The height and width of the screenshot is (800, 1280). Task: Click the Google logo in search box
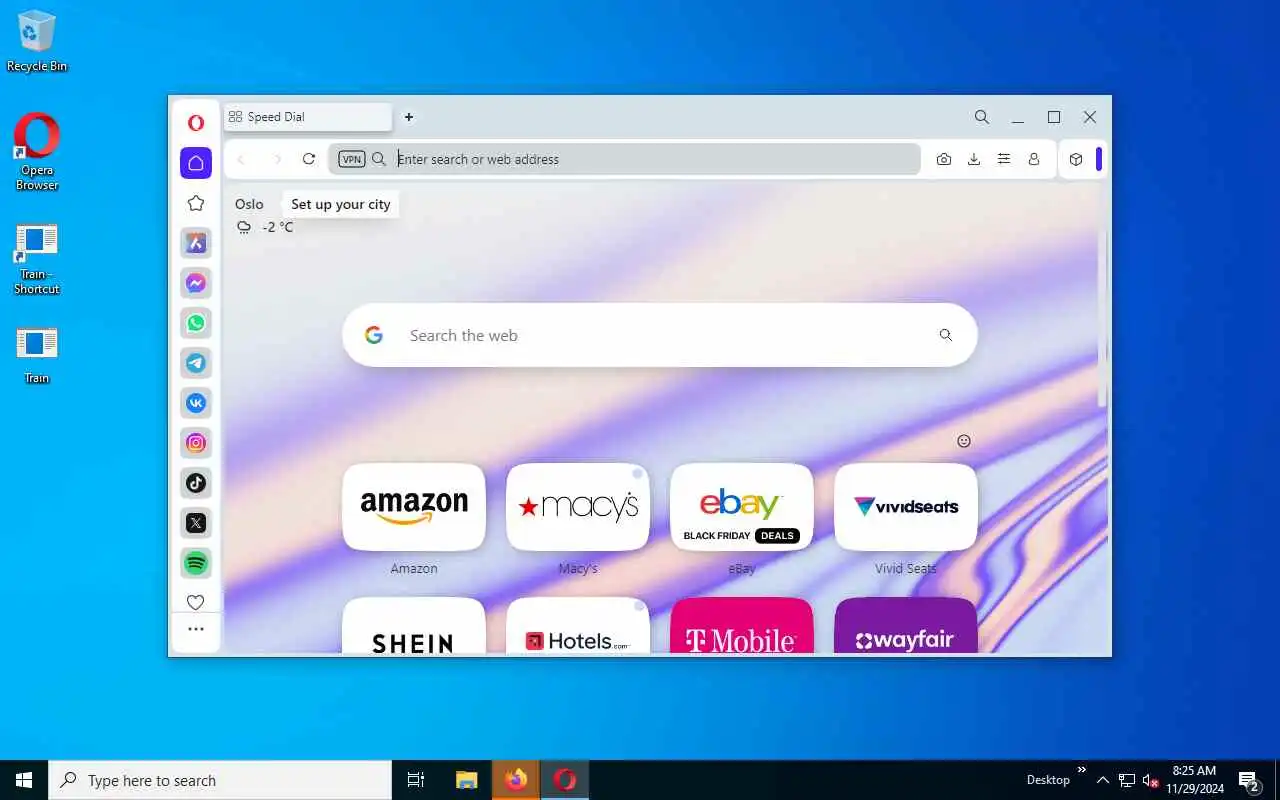pyautogui.click(x=374, y=335)
